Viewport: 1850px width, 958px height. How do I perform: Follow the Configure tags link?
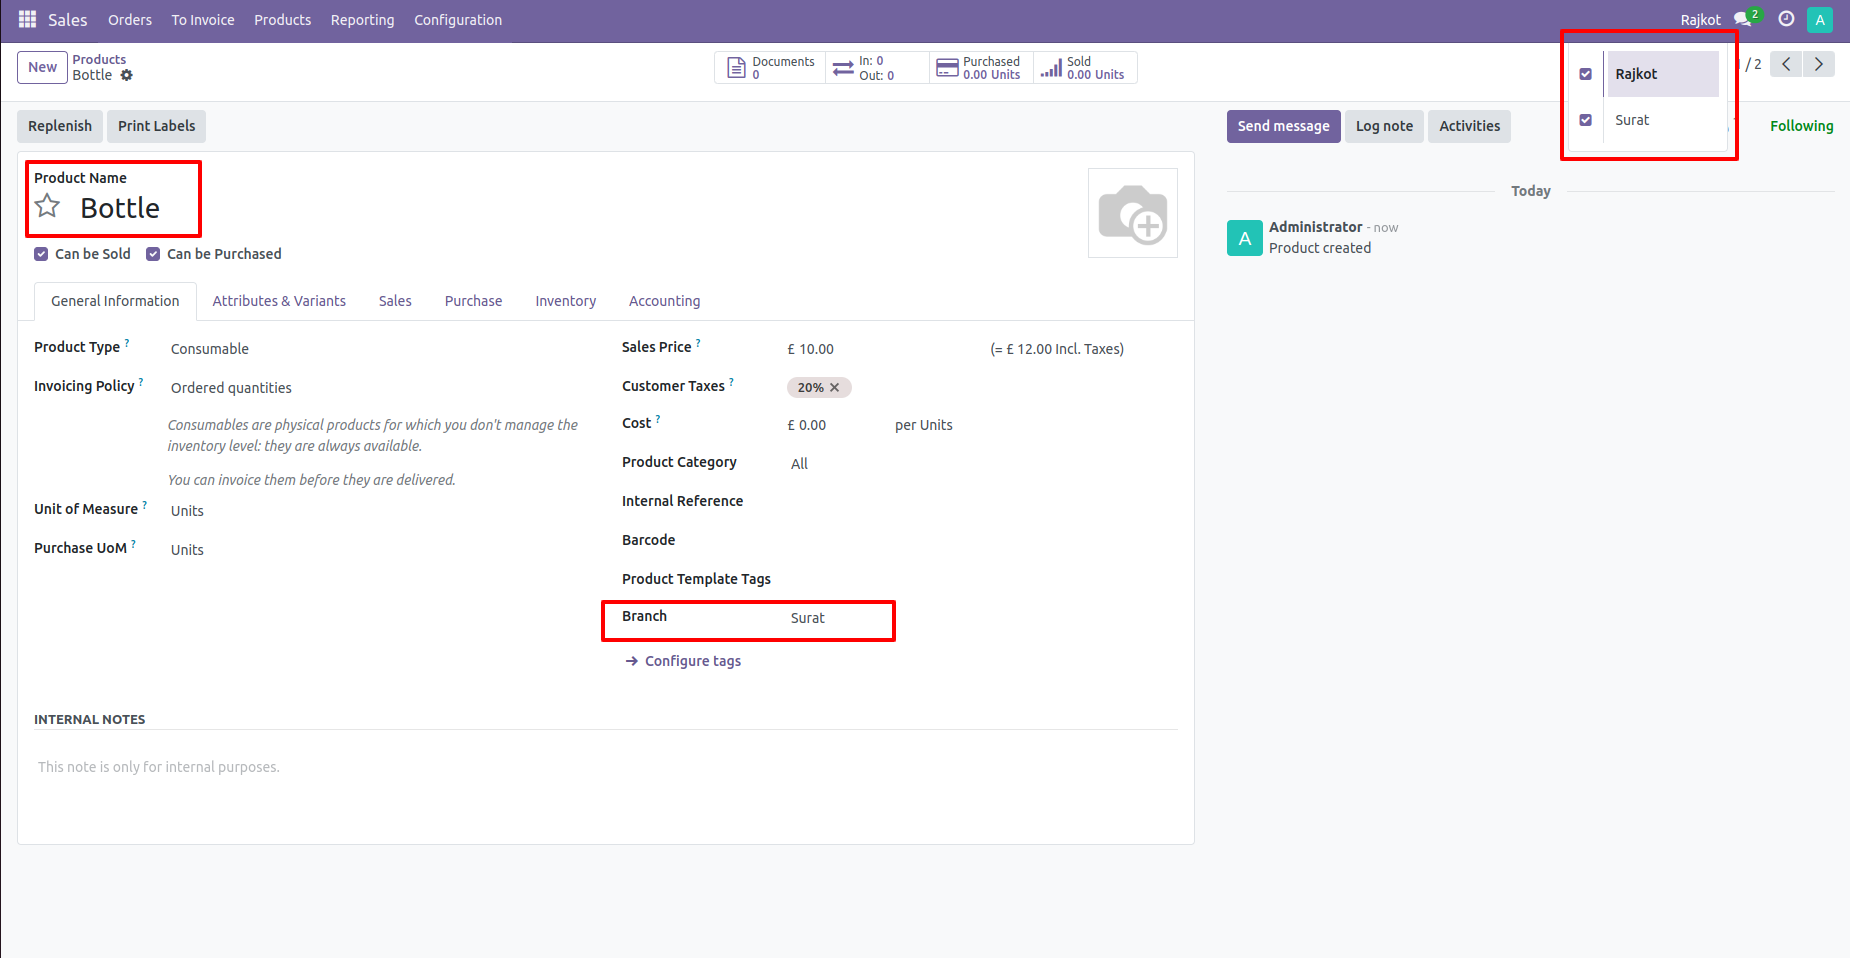(x=692, y=661)
